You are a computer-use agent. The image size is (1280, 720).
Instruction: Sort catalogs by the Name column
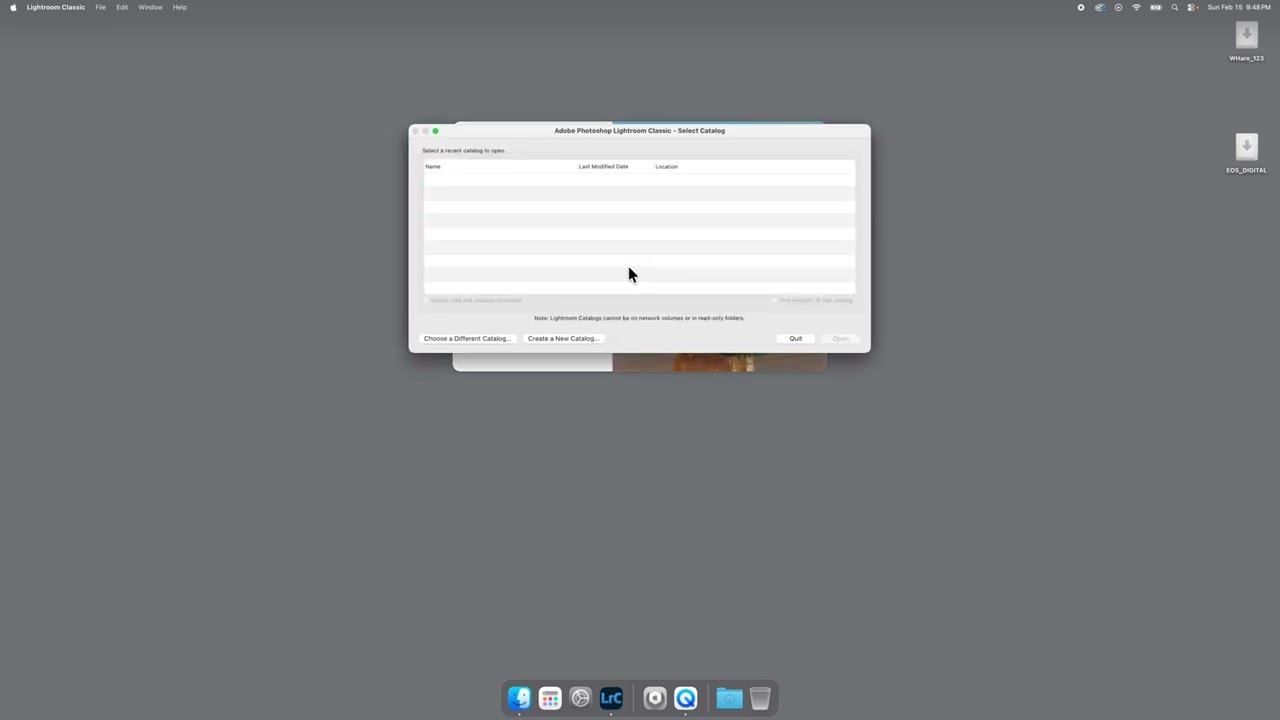point(433,166)
